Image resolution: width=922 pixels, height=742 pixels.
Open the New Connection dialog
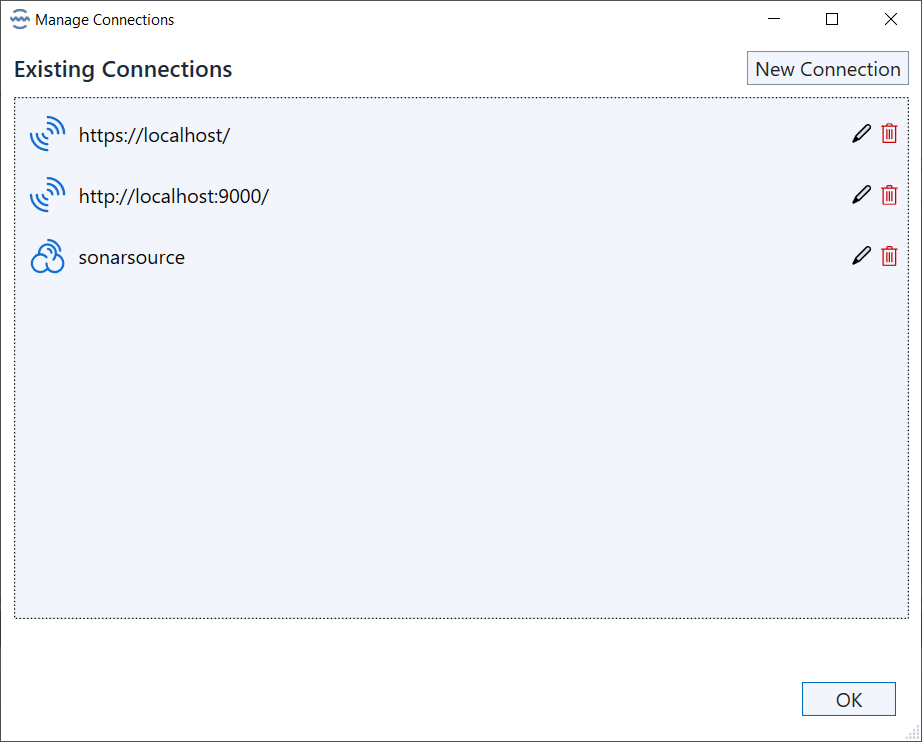pyautogui.click(x=828, y=68)
